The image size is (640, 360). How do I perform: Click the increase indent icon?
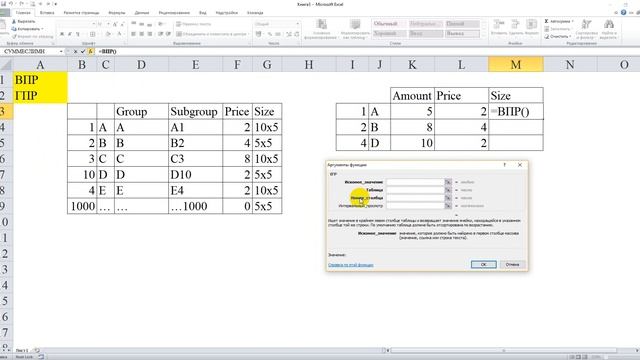[168, 34]
